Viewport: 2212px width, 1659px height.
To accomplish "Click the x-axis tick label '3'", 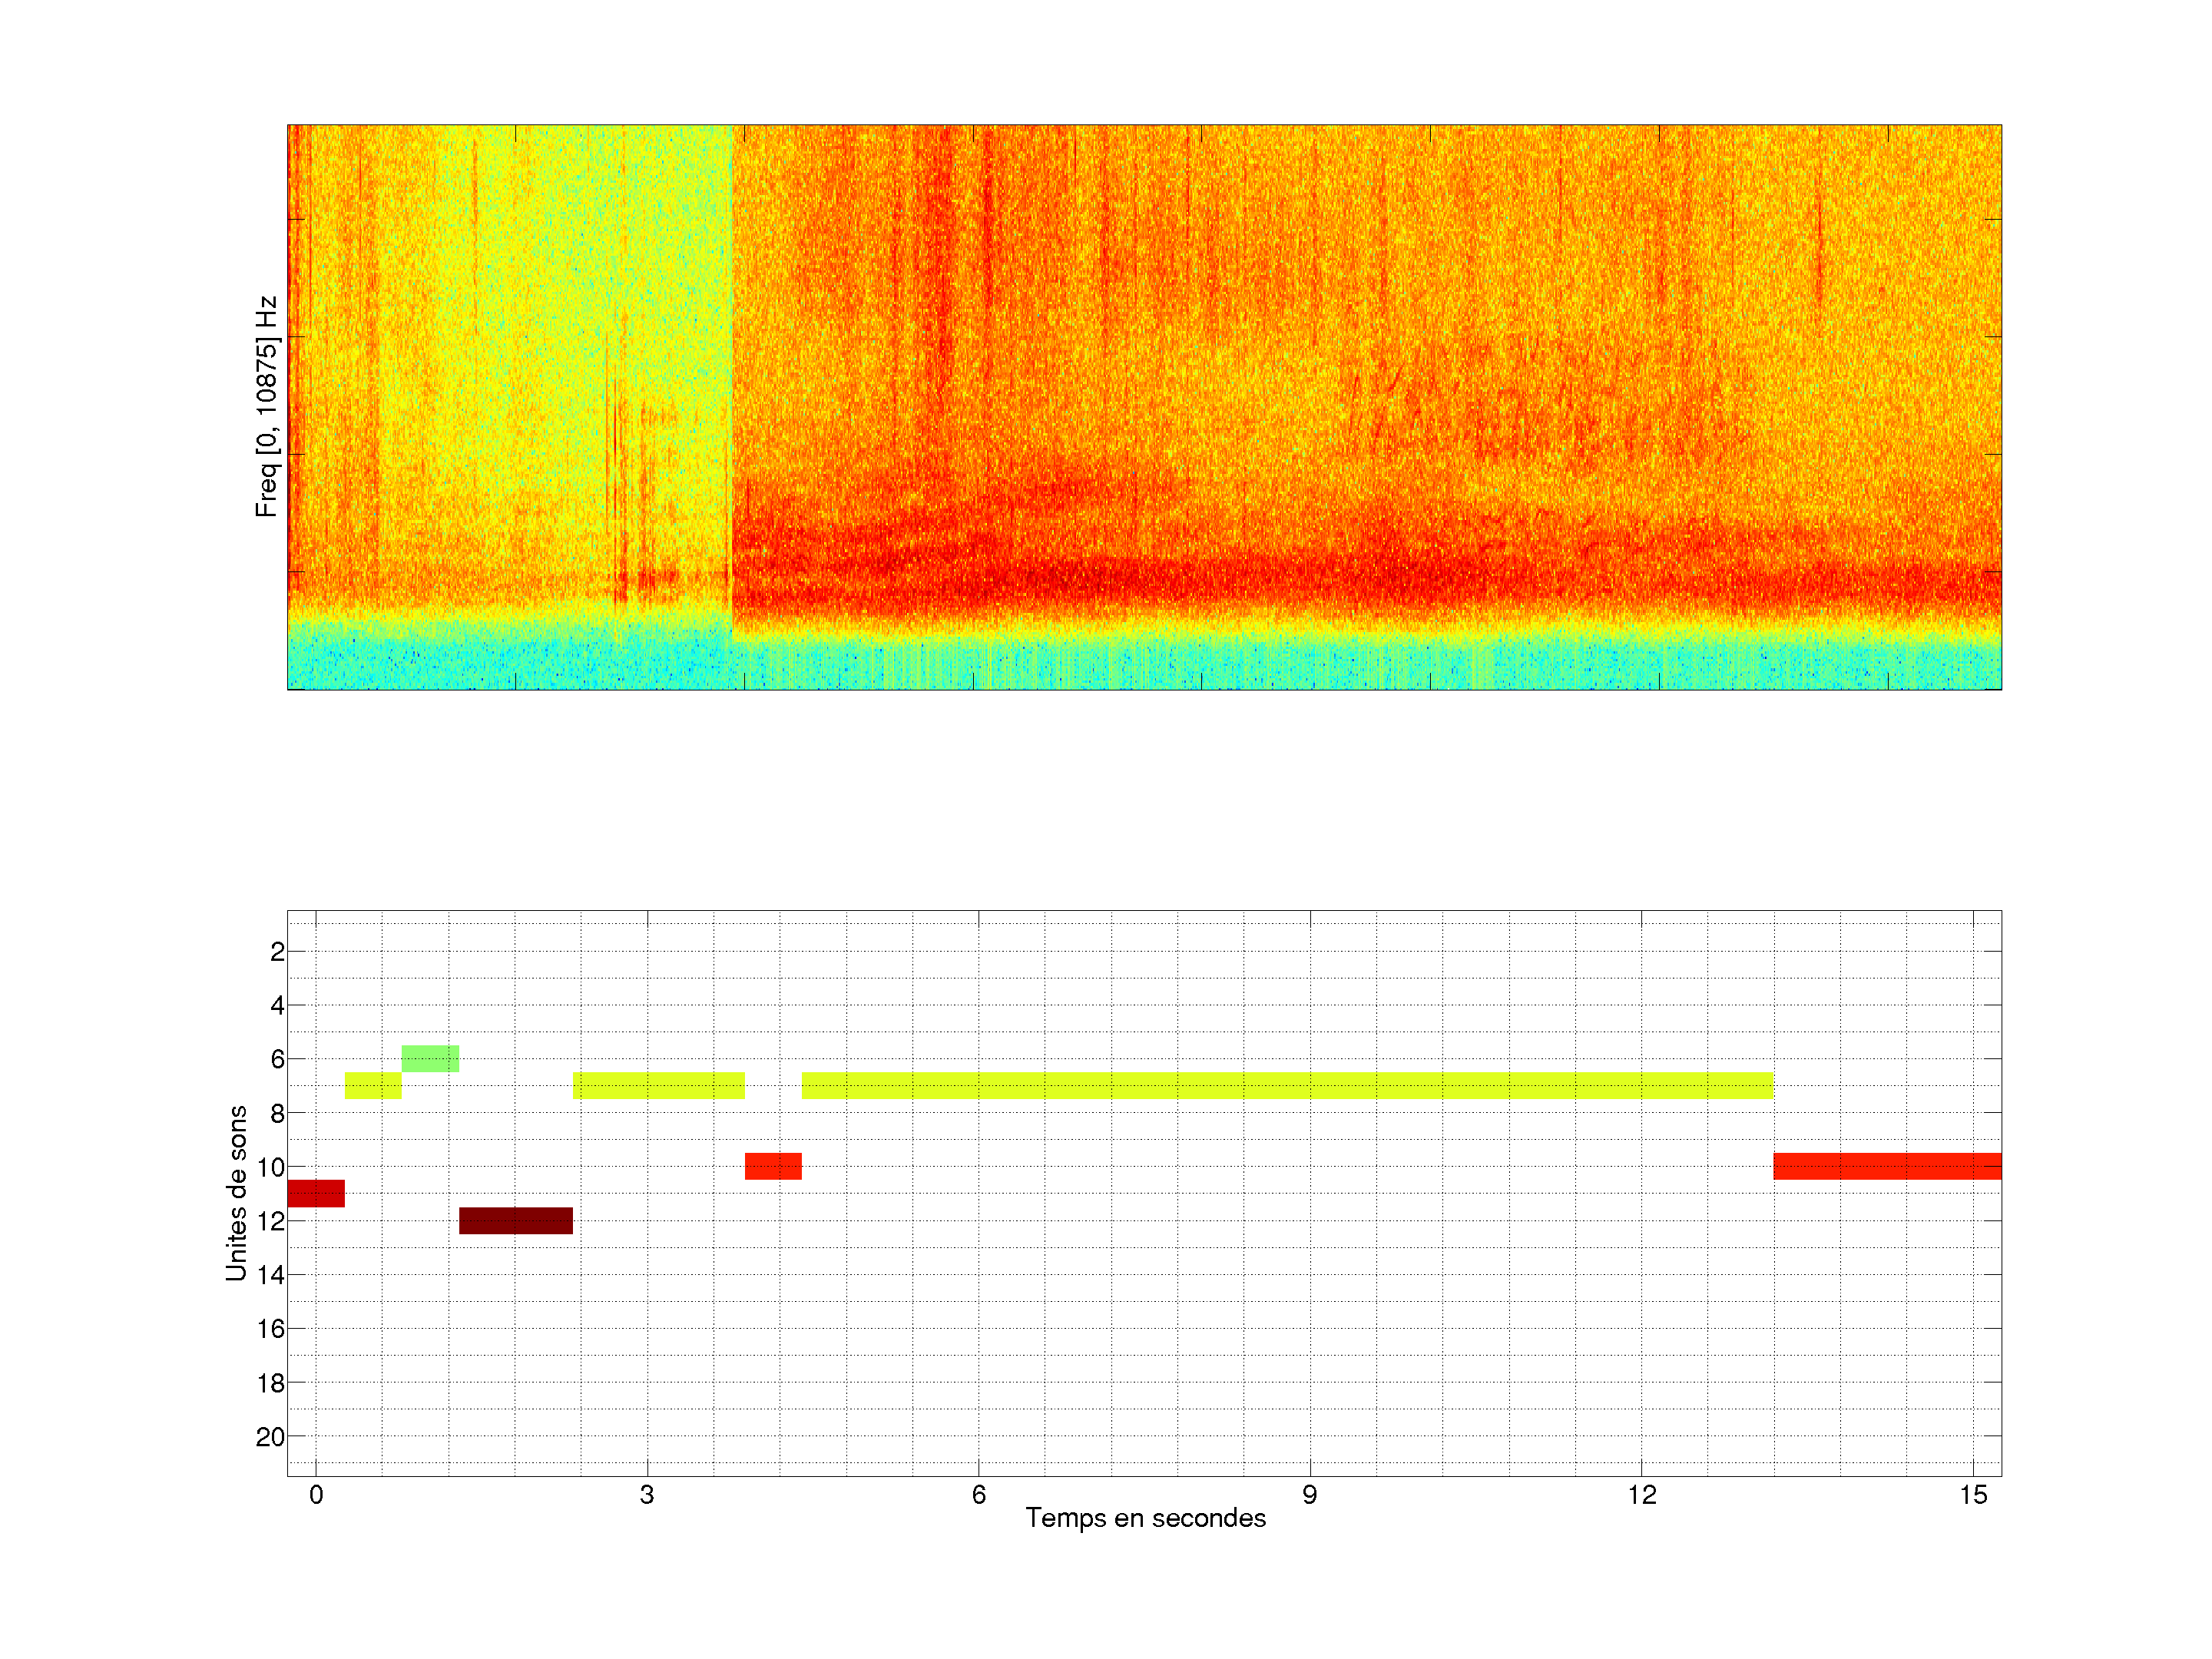I will [x=647, y=1495].
